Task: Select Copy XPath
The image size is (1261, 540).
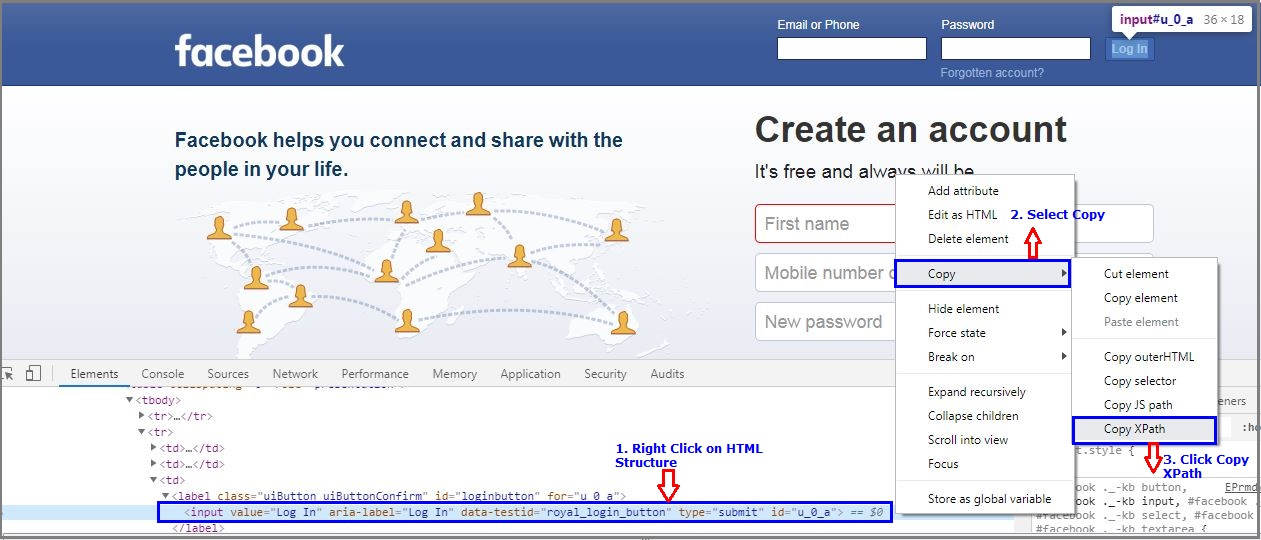Action: tap(1144, 430)
